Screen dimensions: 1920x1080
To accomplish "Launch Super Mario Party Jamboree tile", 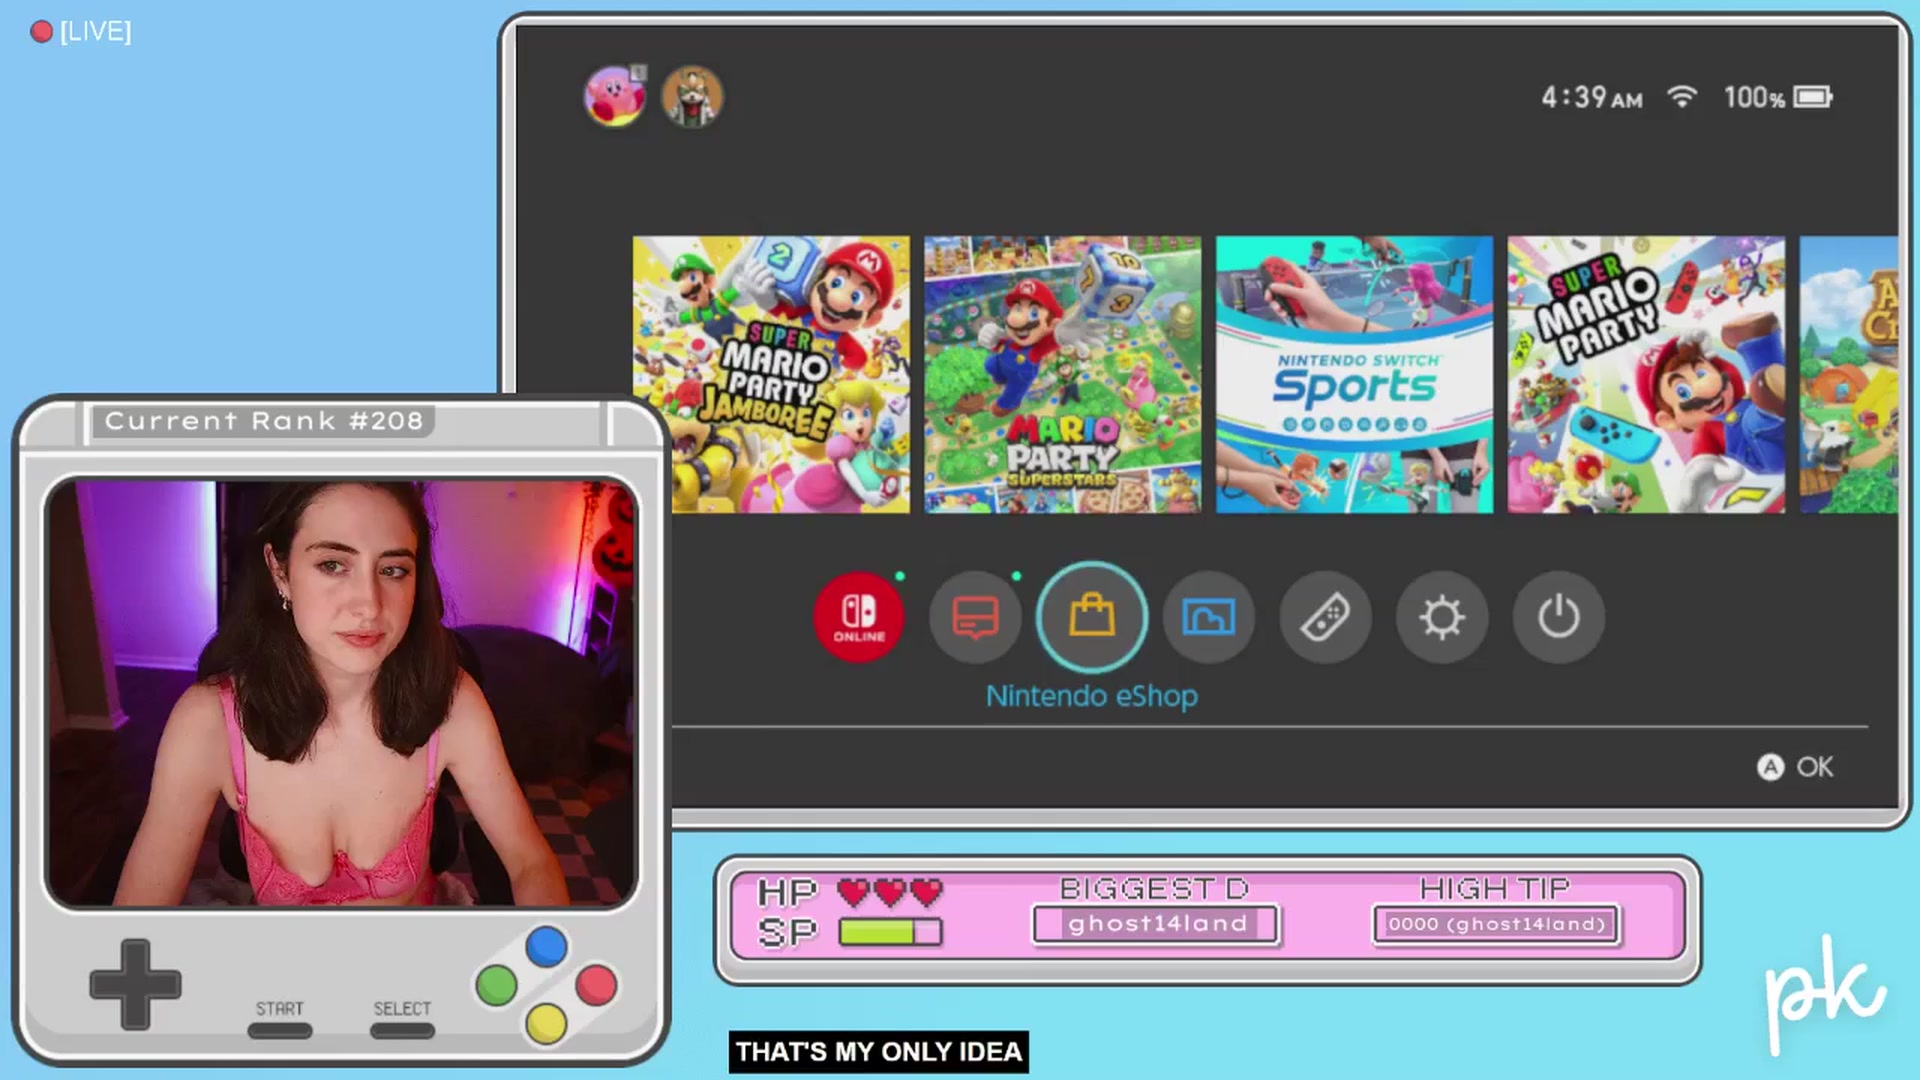I will point(771,375).
